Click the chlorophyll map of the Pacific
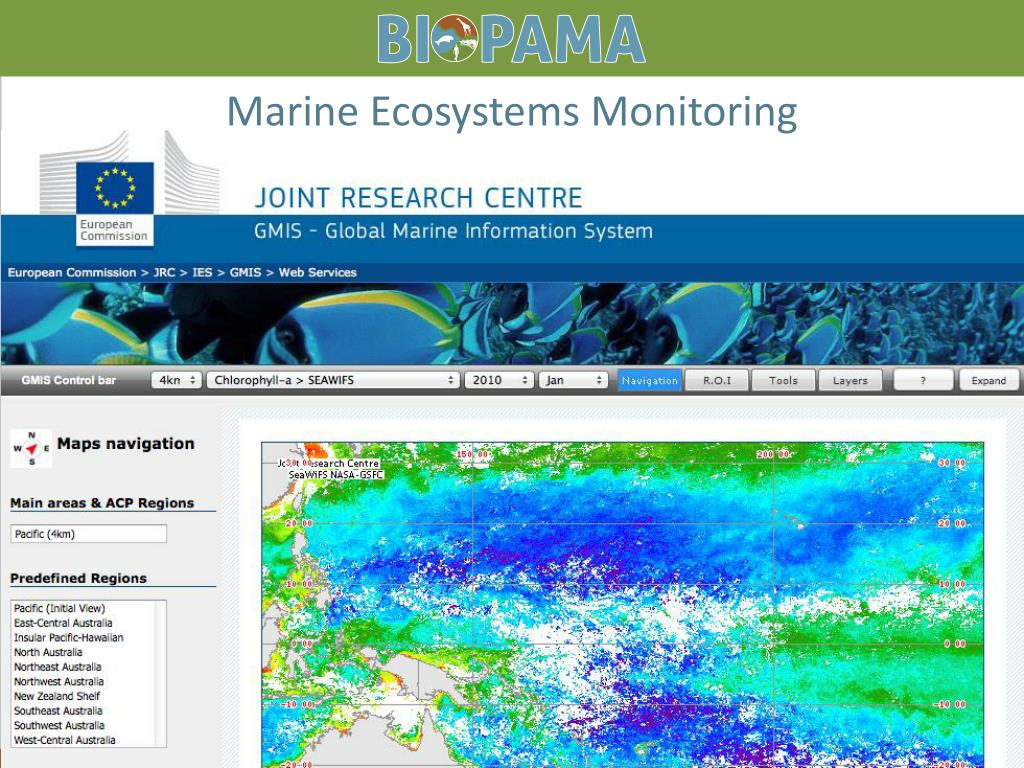Screen dimensions: 1024x768 [622, 605]
